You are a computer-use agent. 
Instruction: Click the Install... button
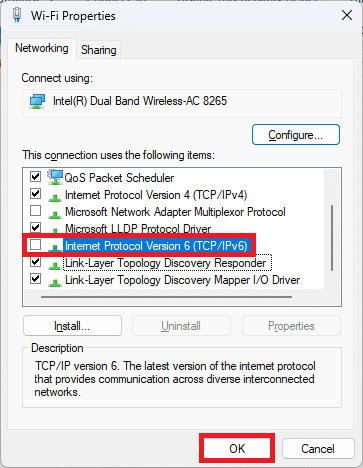(x=72, y=326)
